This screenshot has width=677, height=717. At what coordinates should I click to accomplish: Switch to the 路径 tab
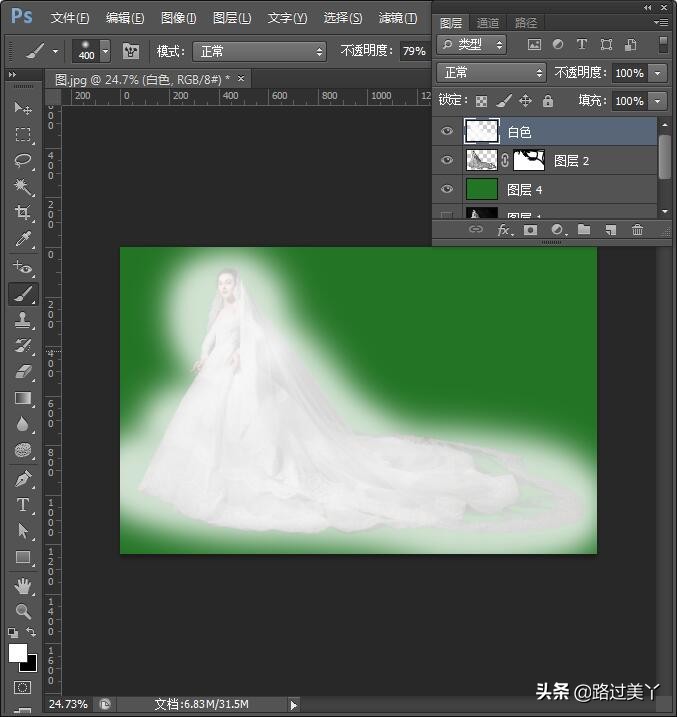point(526,23)
